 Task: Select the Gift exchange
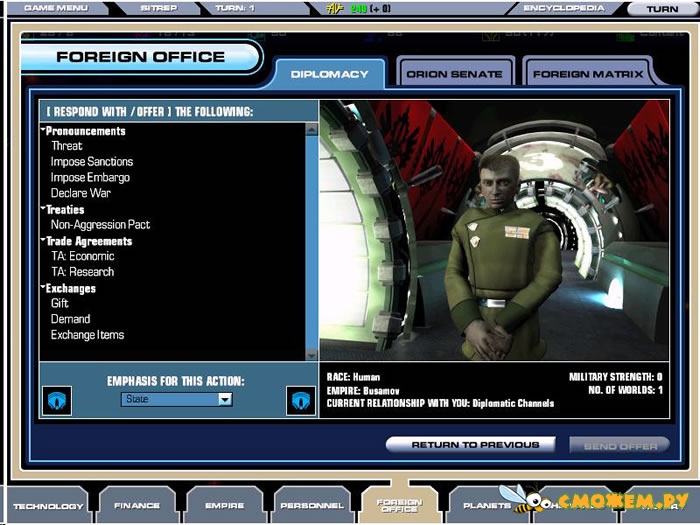click(x=60, y=303)
